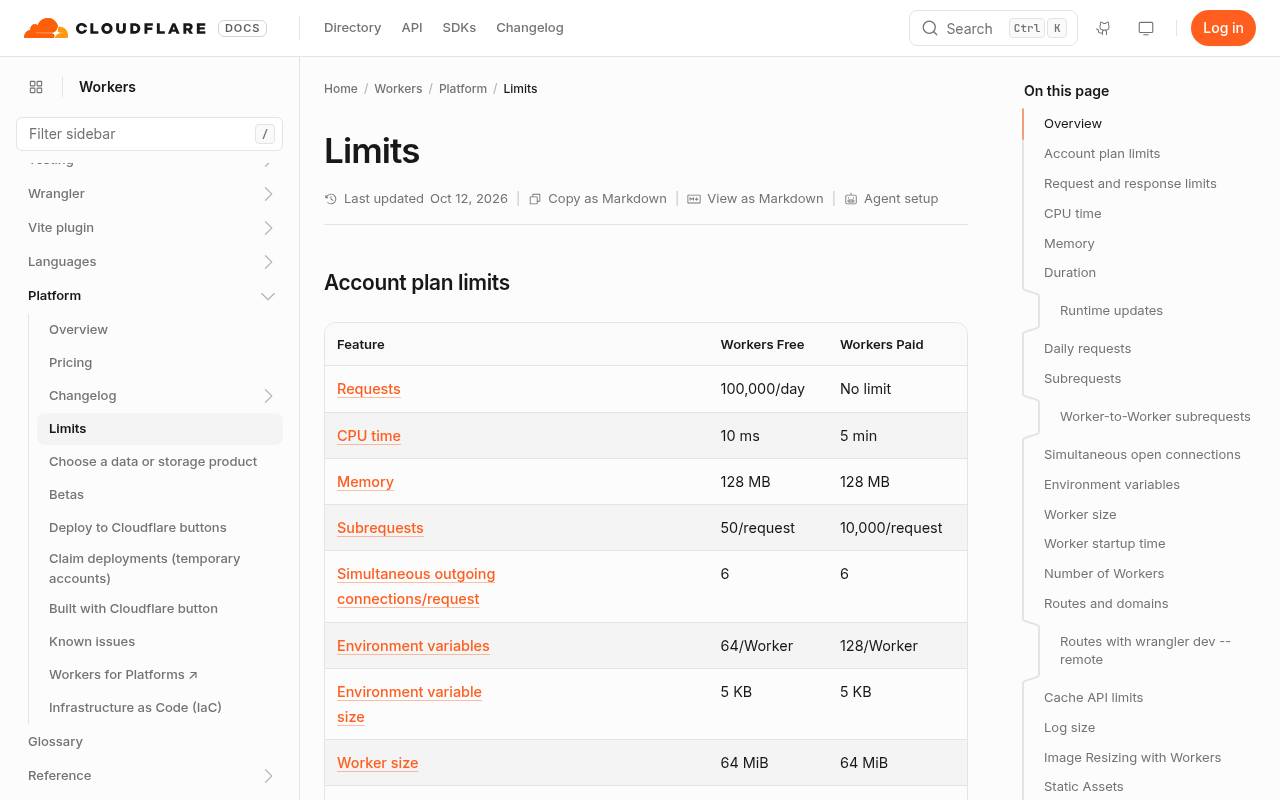Screen dimensions: 1280x800
Task: Open the products grid icon beside Workers
Action: tap(36, 87)
